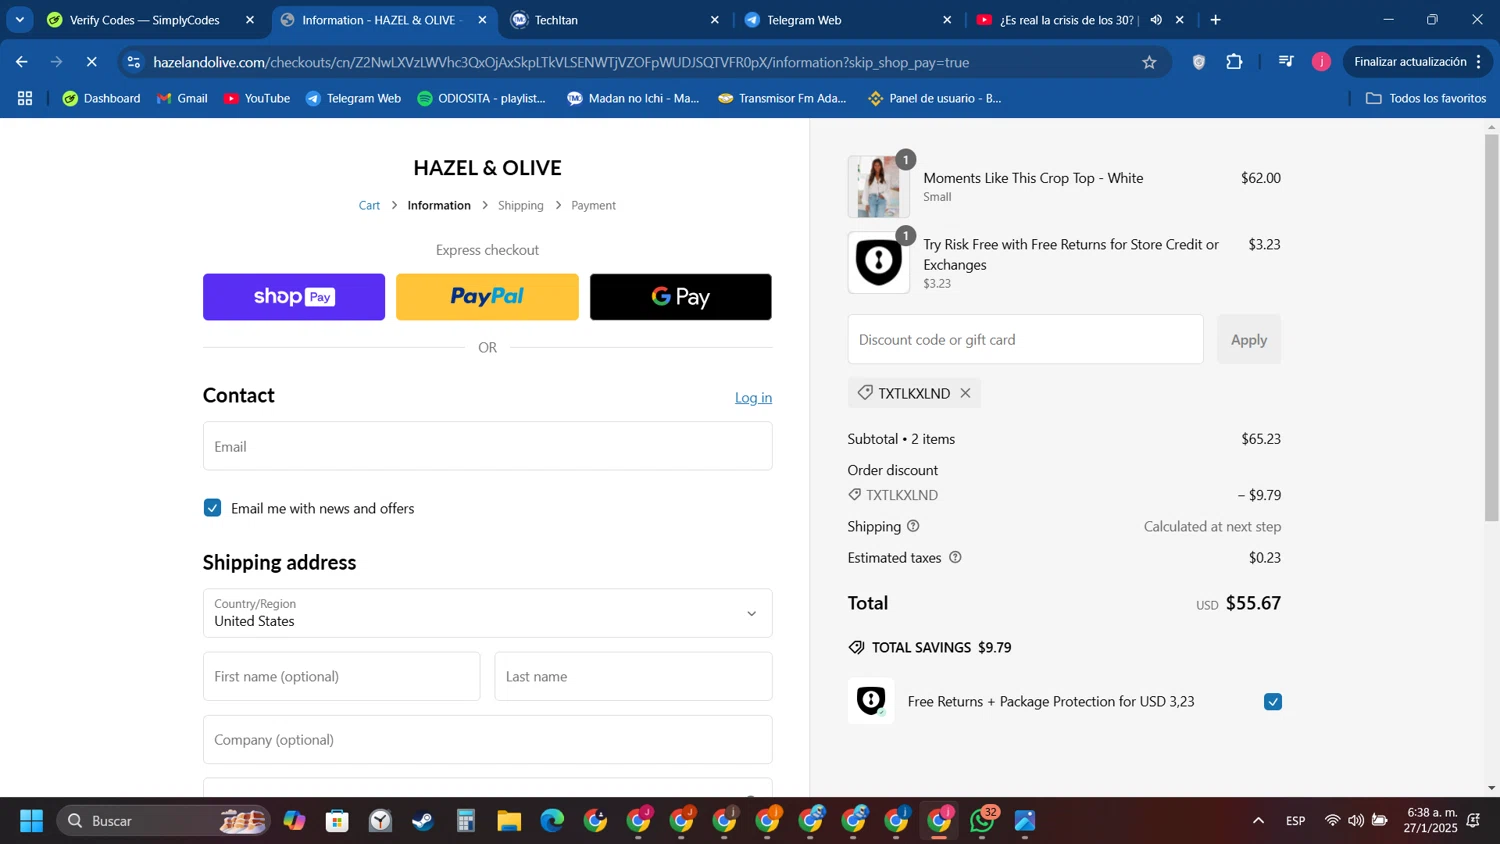Viewport: 1500px width, 844px height.
Task: Close the Information - HAZEL & OLIVE tab
Action: pyautogui.click(x=482, y=20)
